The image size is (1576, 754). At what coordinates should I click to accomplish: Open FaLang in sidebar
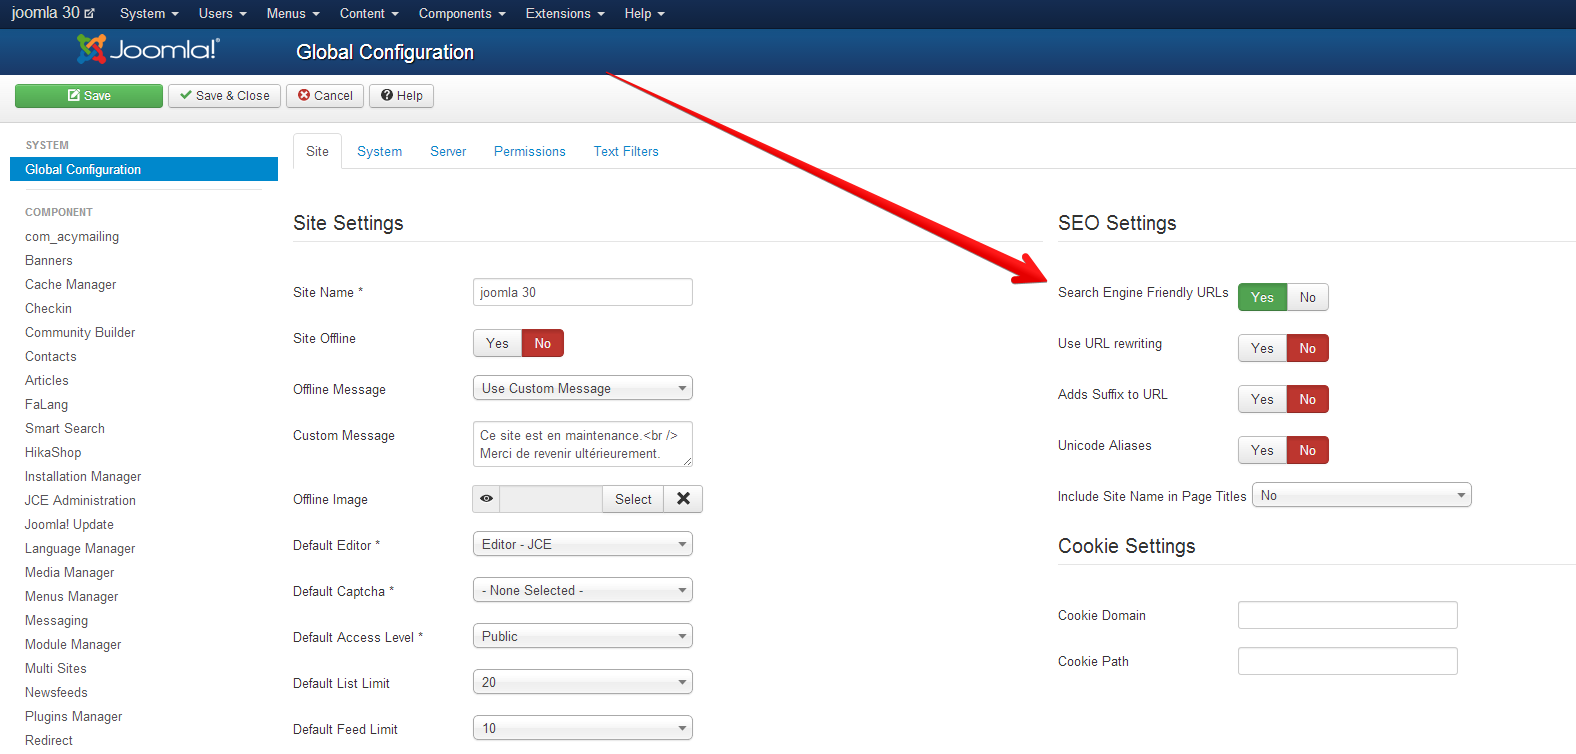47,404
